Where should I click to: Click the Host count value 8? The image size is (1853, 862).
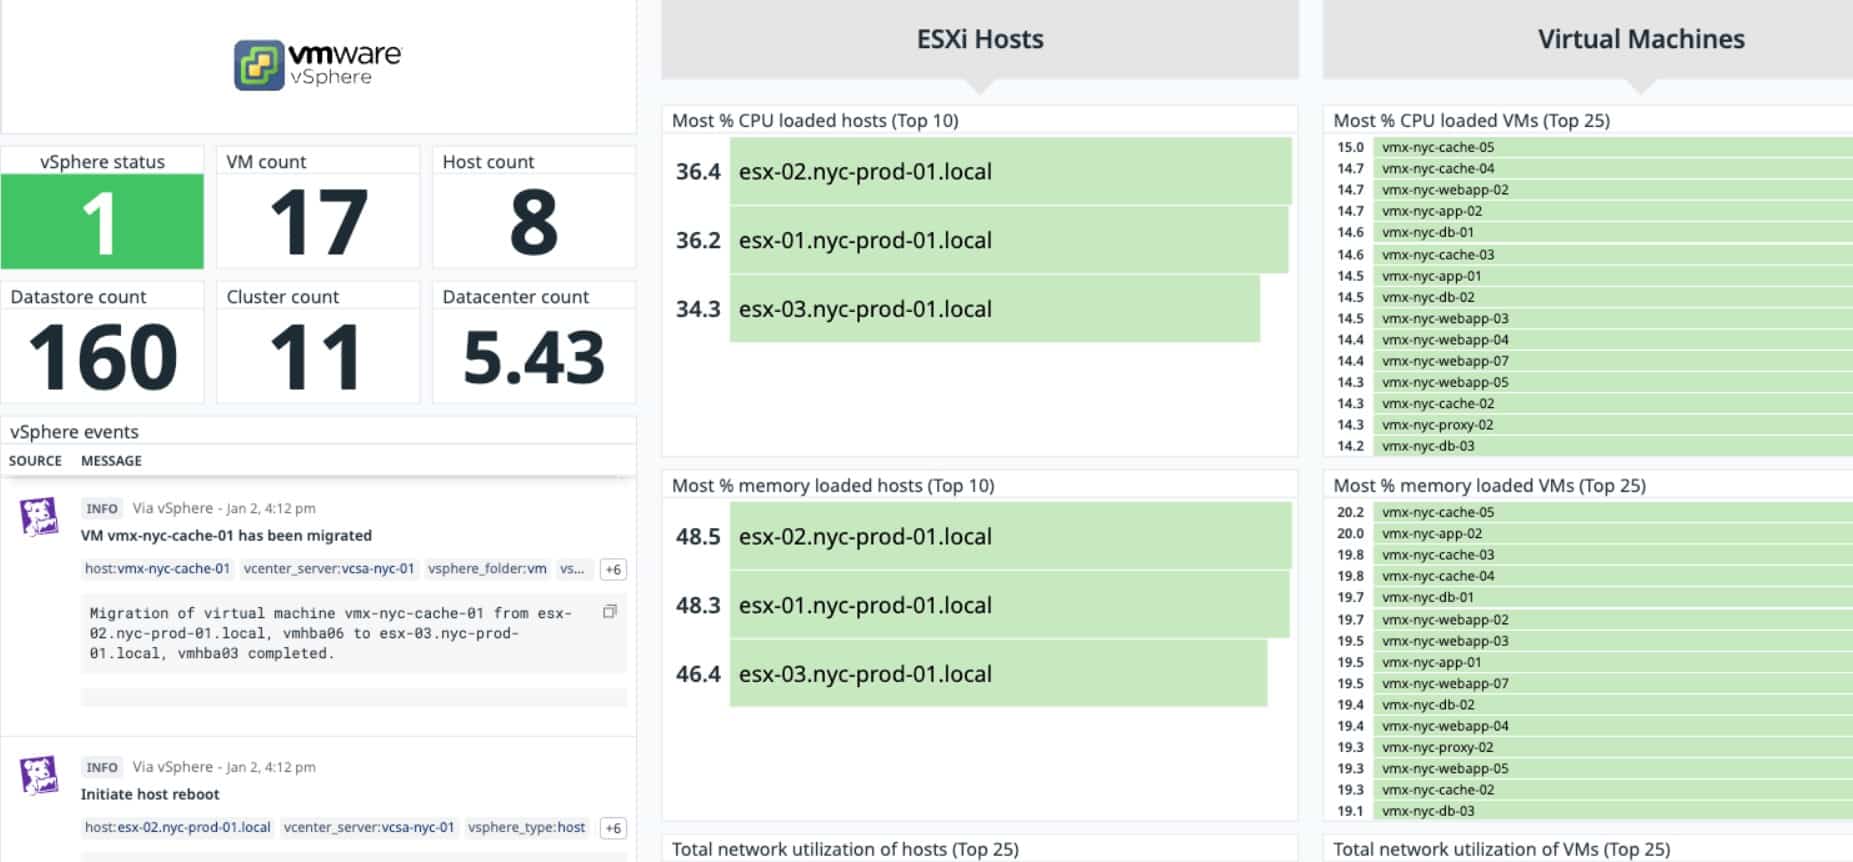tap(534, 222)
